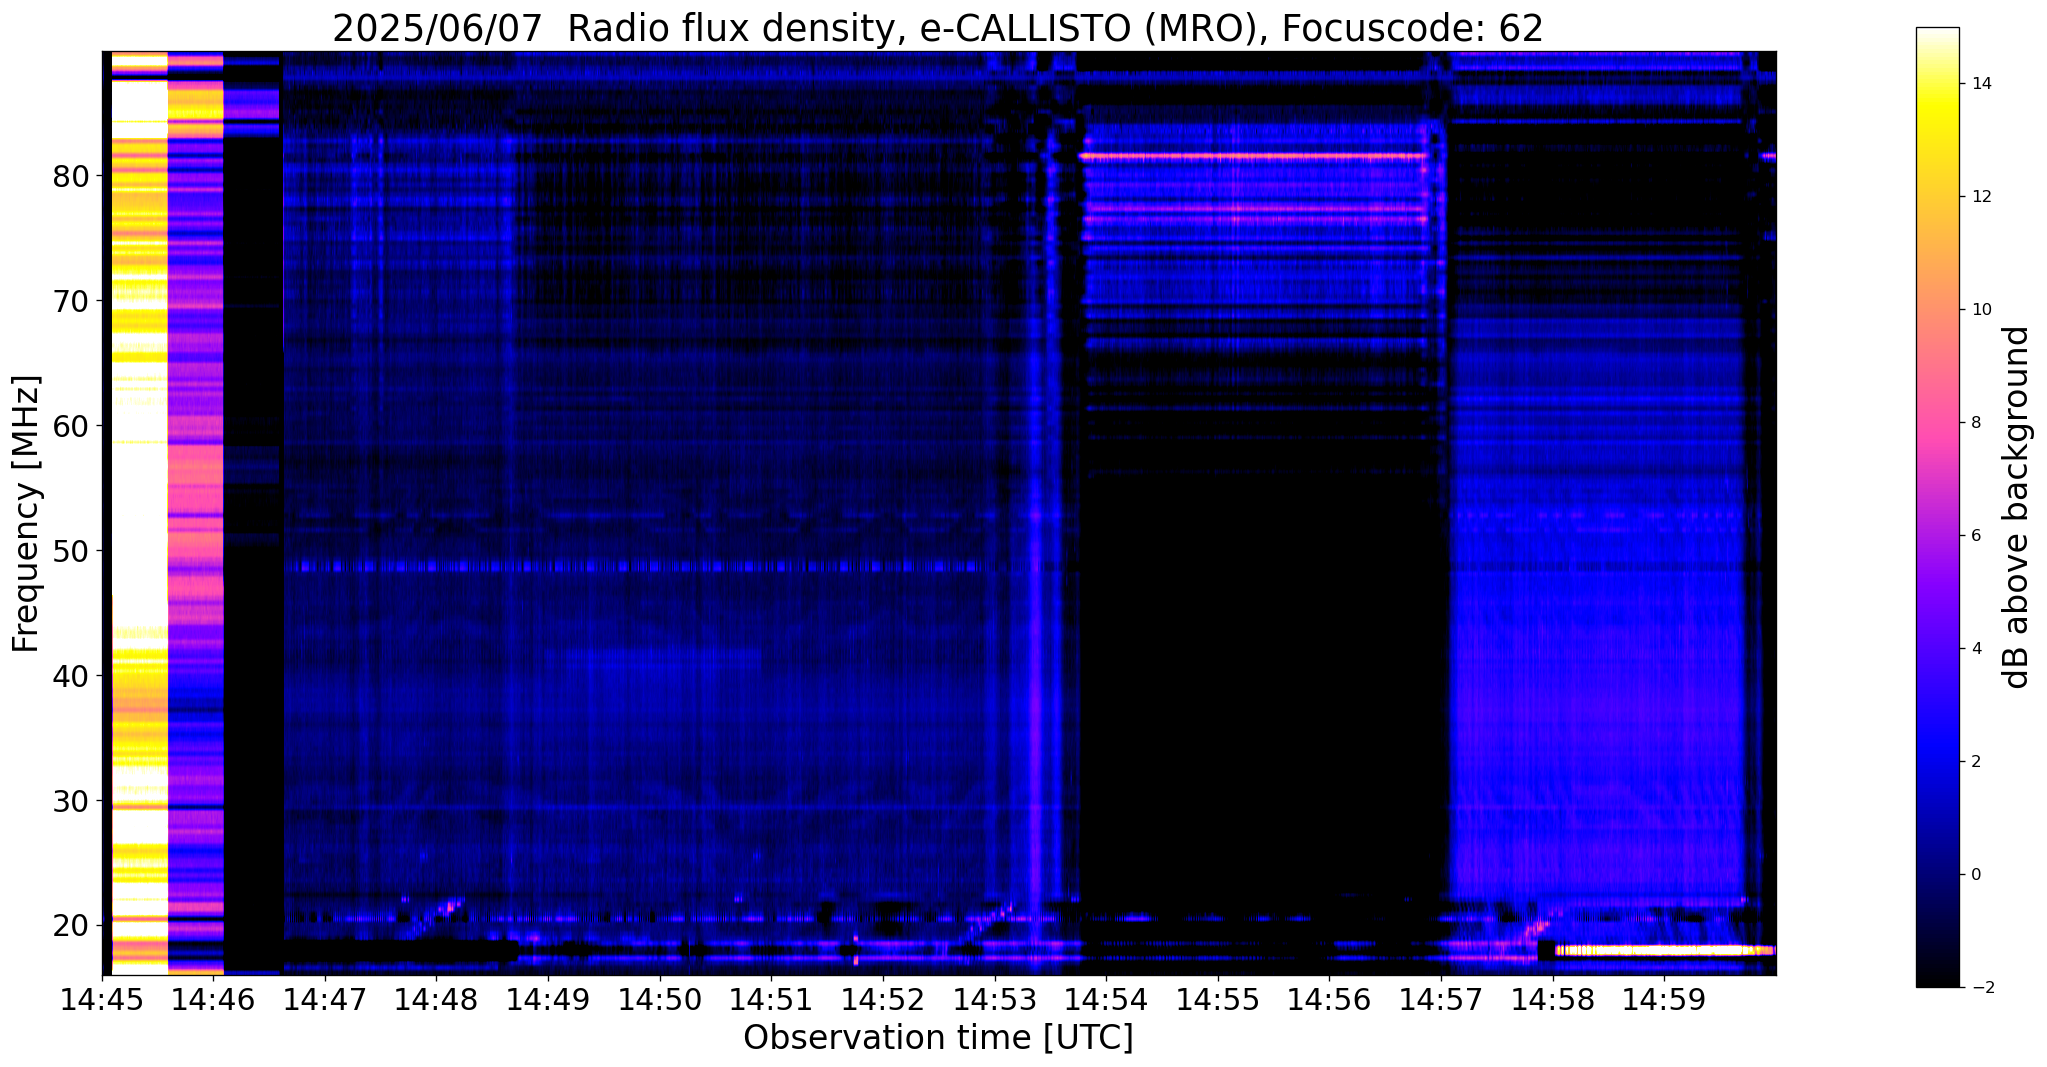2047x1067 pixels.
Task: Click the 'dB above background' colorbar label
Action: 2017,507
